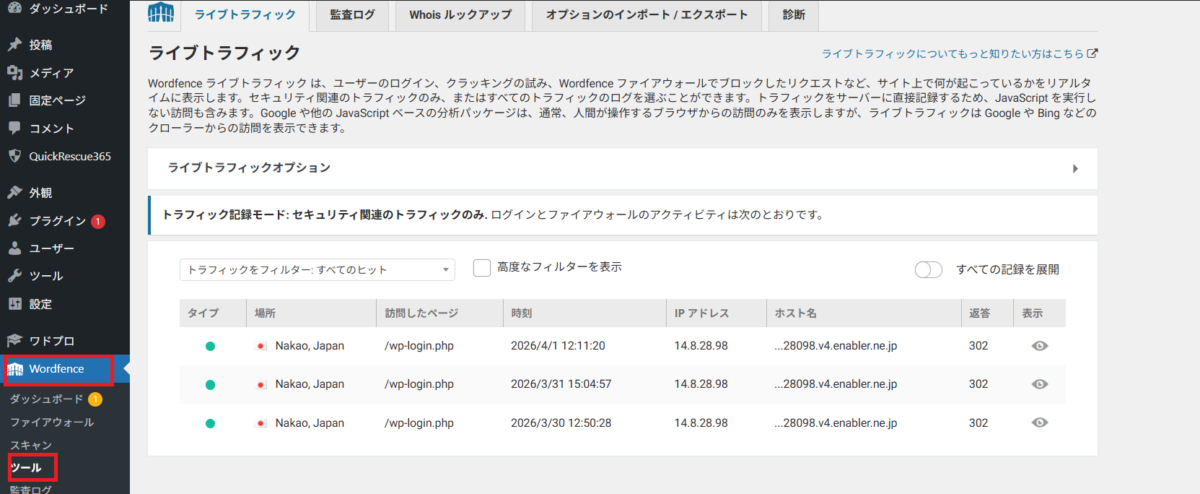Click the shield icon beside QuickRescue365
The height and width of the screenshot is (494, 1200).
(x=15, y=156)
